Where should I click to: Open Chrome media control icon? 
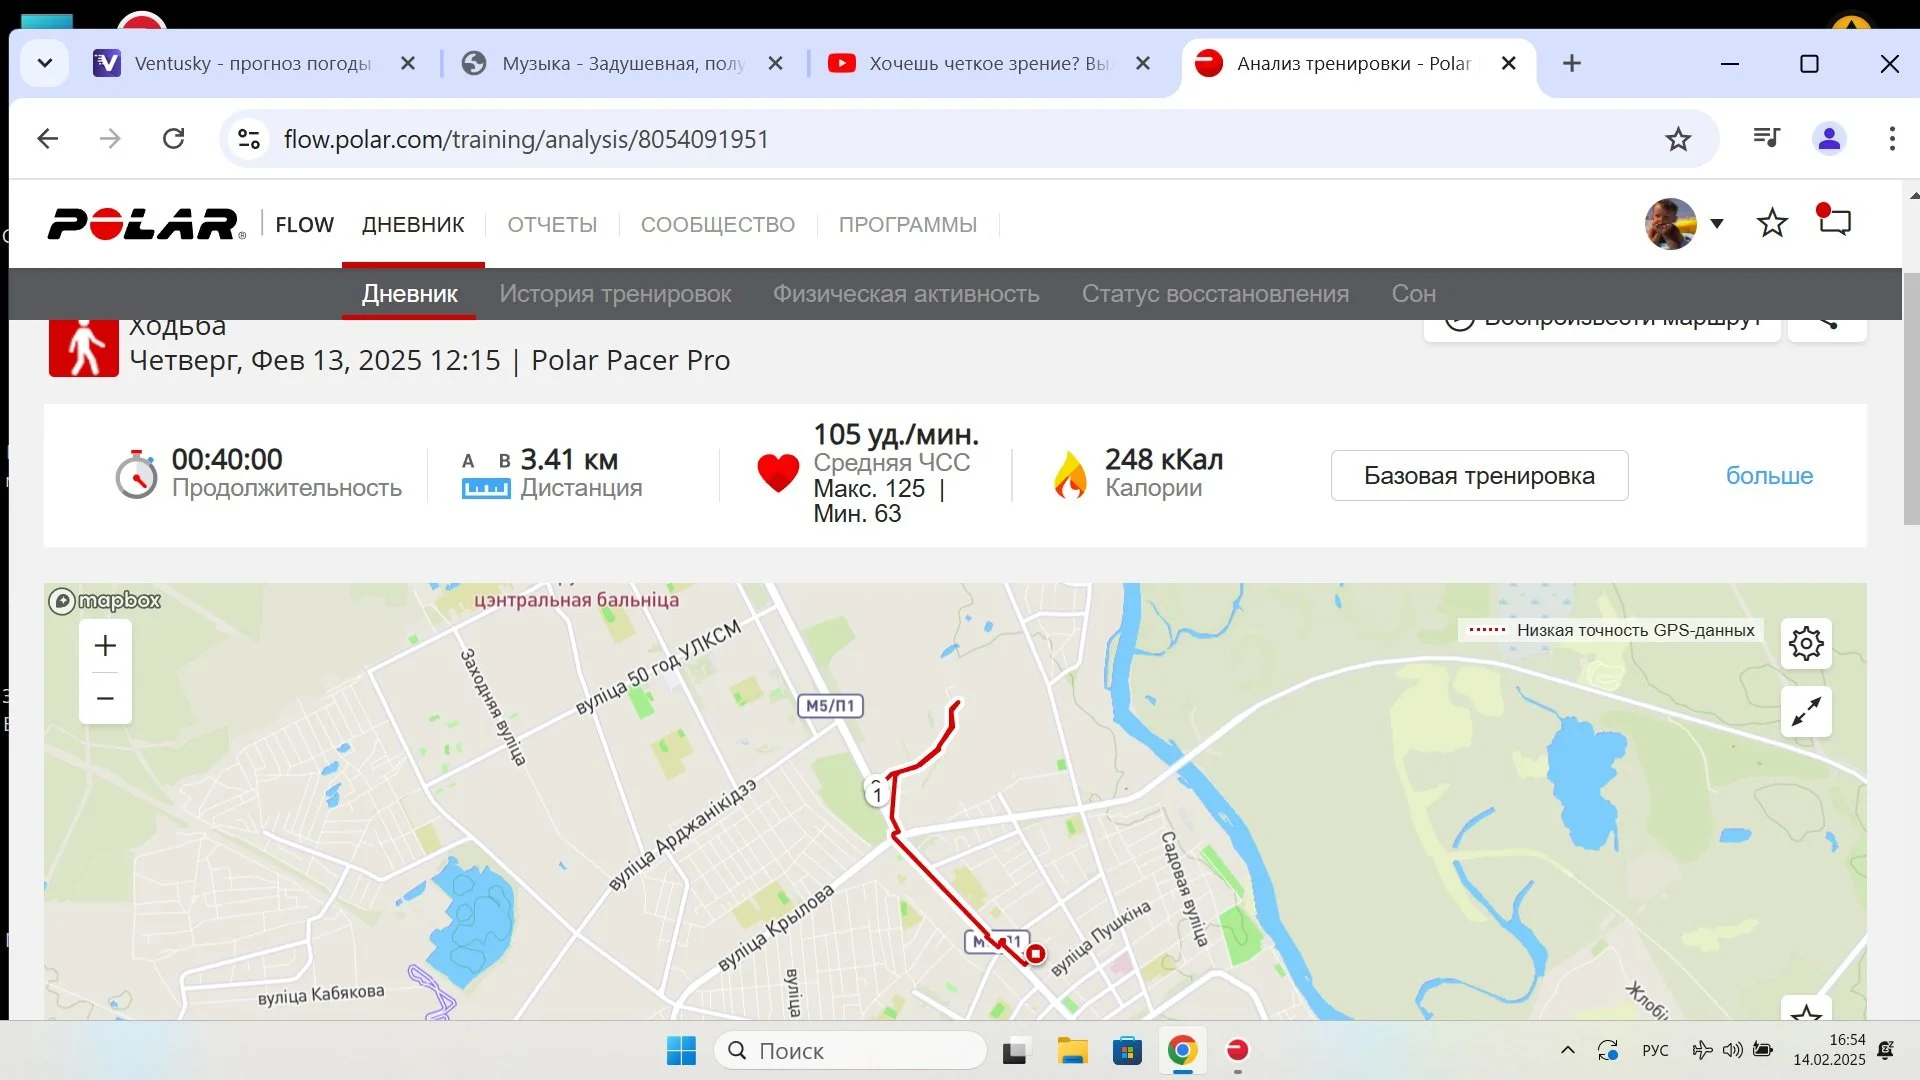pyautogui.click(x=1767, y=138)
